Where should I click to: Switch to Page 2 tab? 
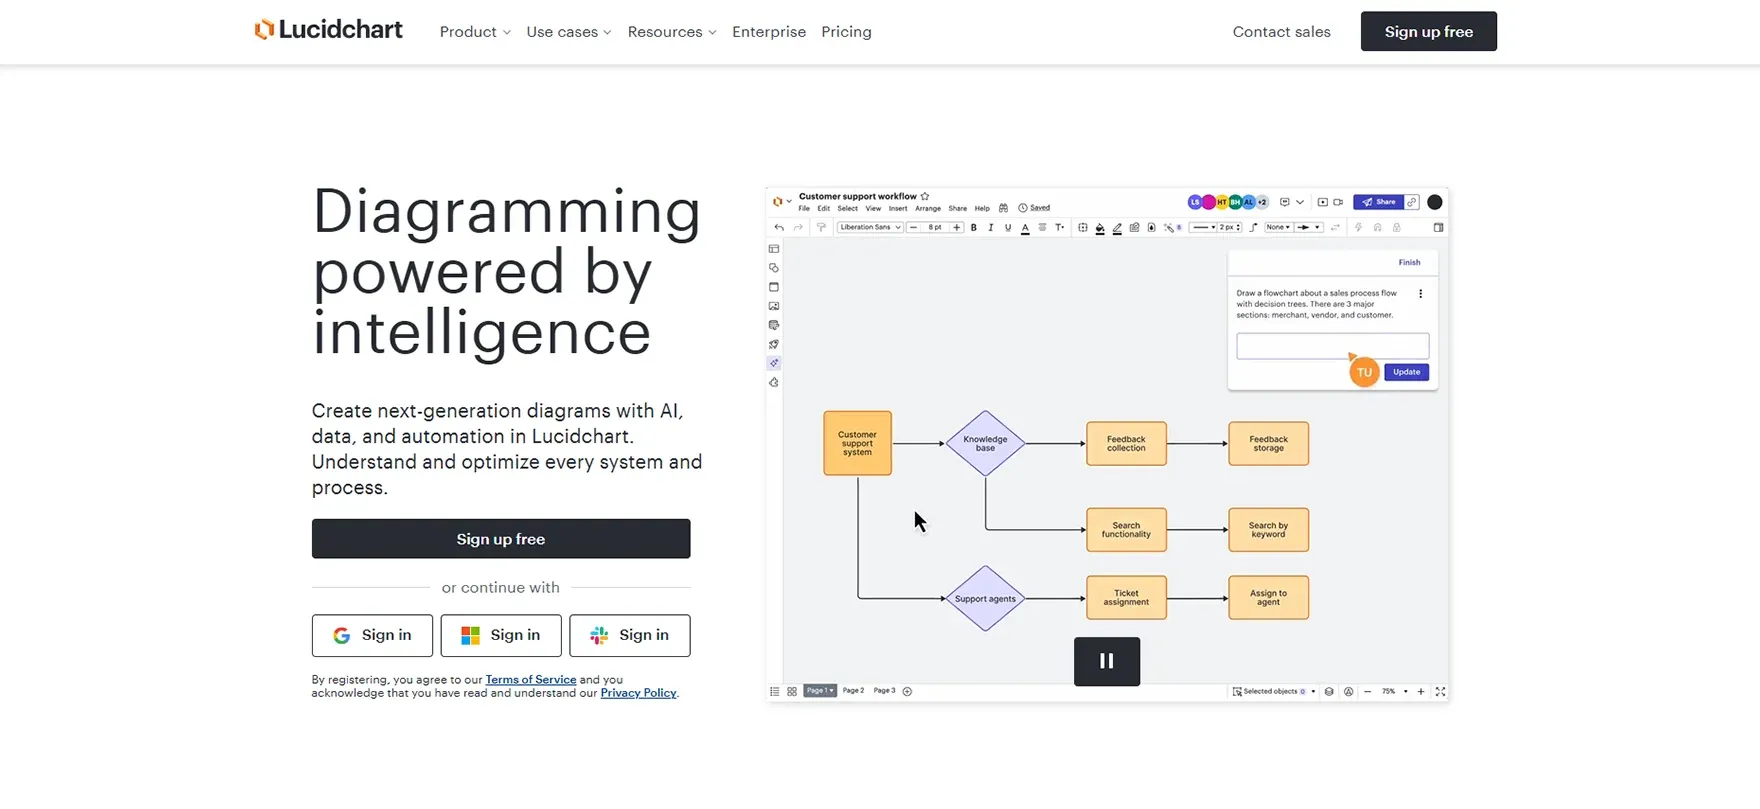click(853, 691)
